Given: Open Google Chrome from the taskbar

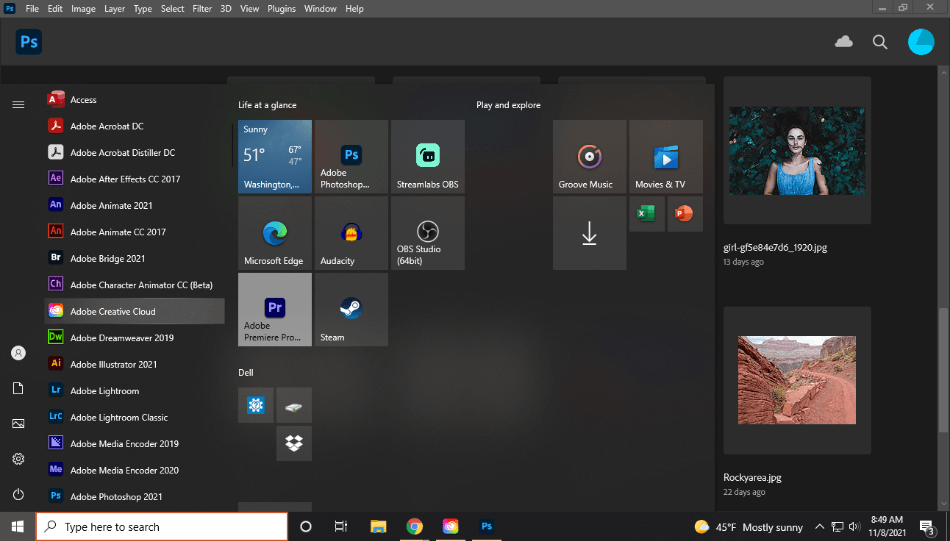Looking at the screenshot, I should [x=414, y=526].
